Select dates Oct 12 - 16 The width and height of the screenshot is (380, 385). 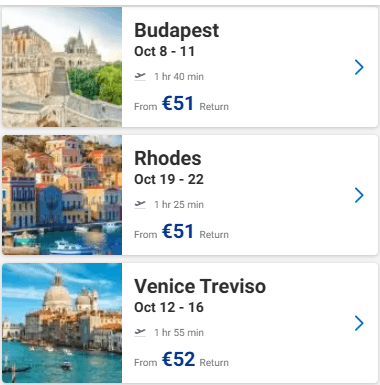click(169, 307)
